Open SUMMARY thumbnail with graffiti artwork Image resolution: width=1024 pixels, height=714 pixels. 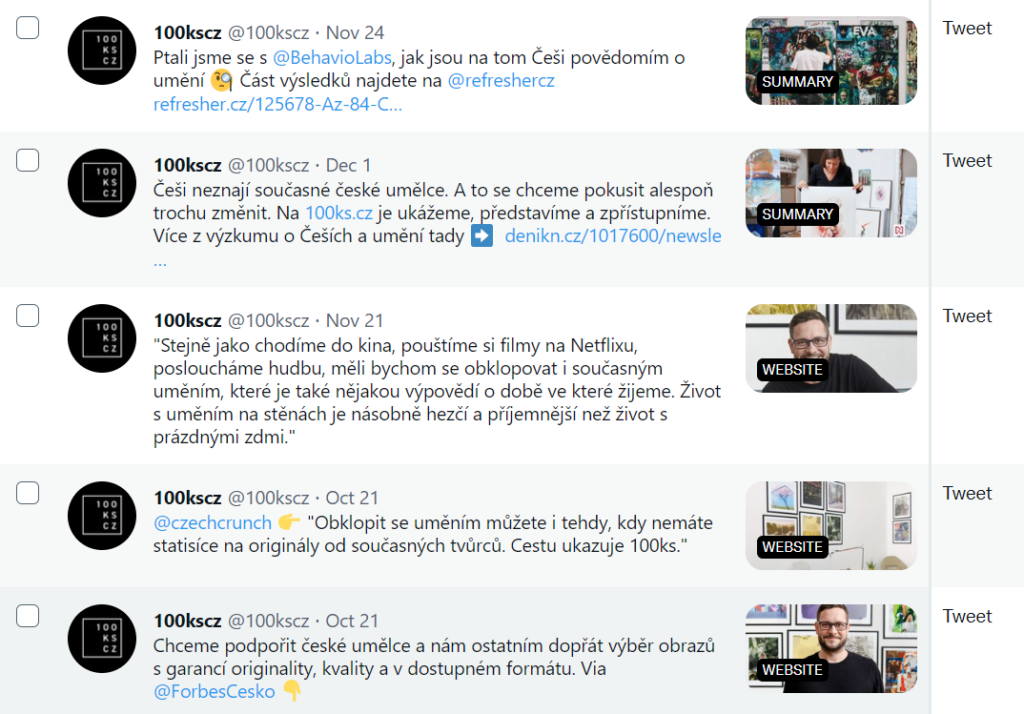click(831, 61)
